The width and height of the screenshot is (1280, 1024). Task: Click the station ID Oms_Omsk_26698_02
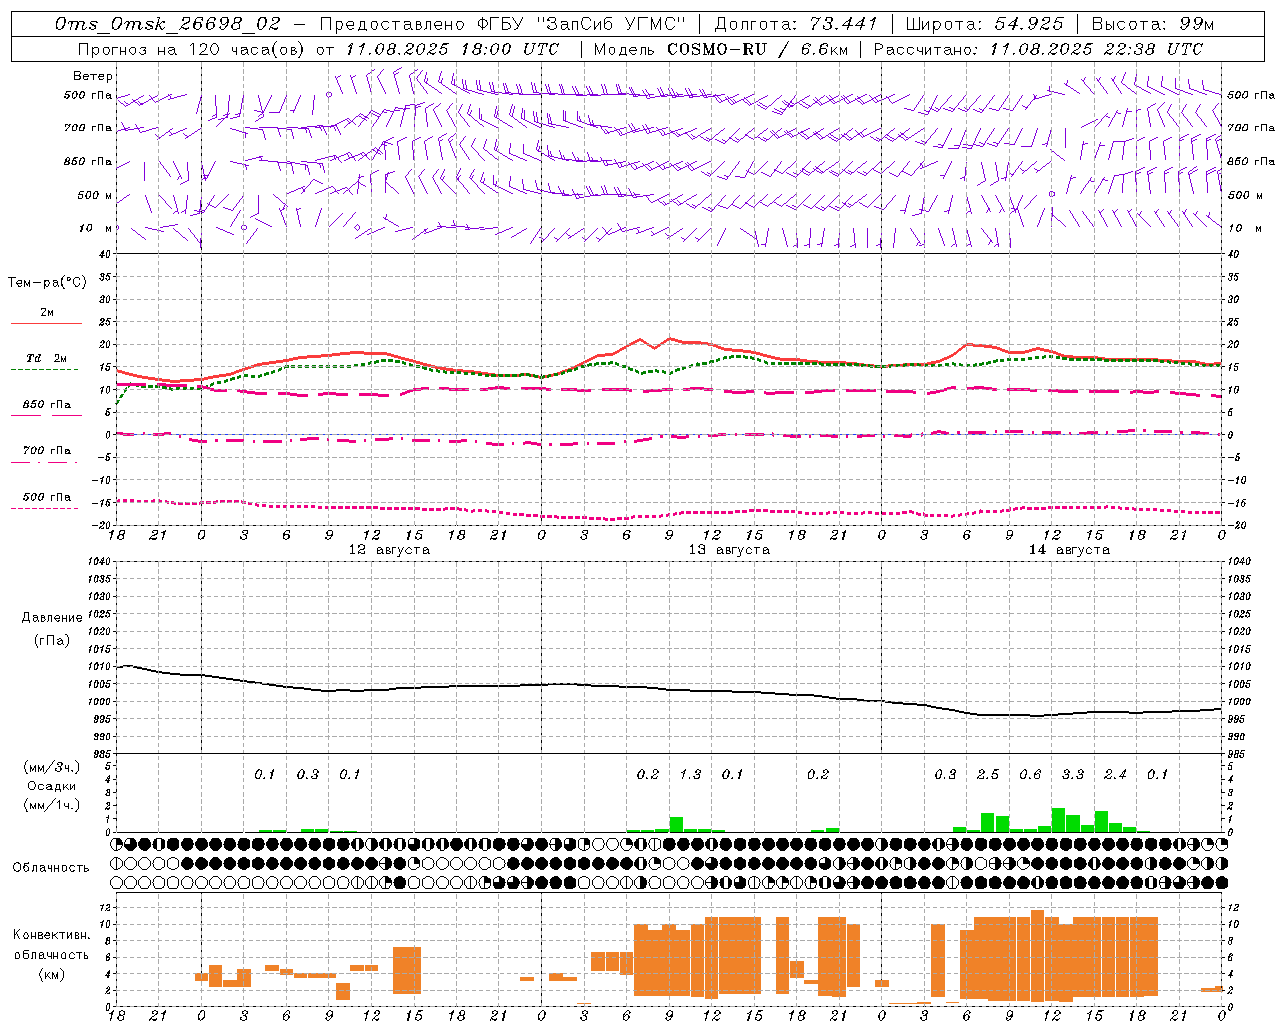pos(168,24)
